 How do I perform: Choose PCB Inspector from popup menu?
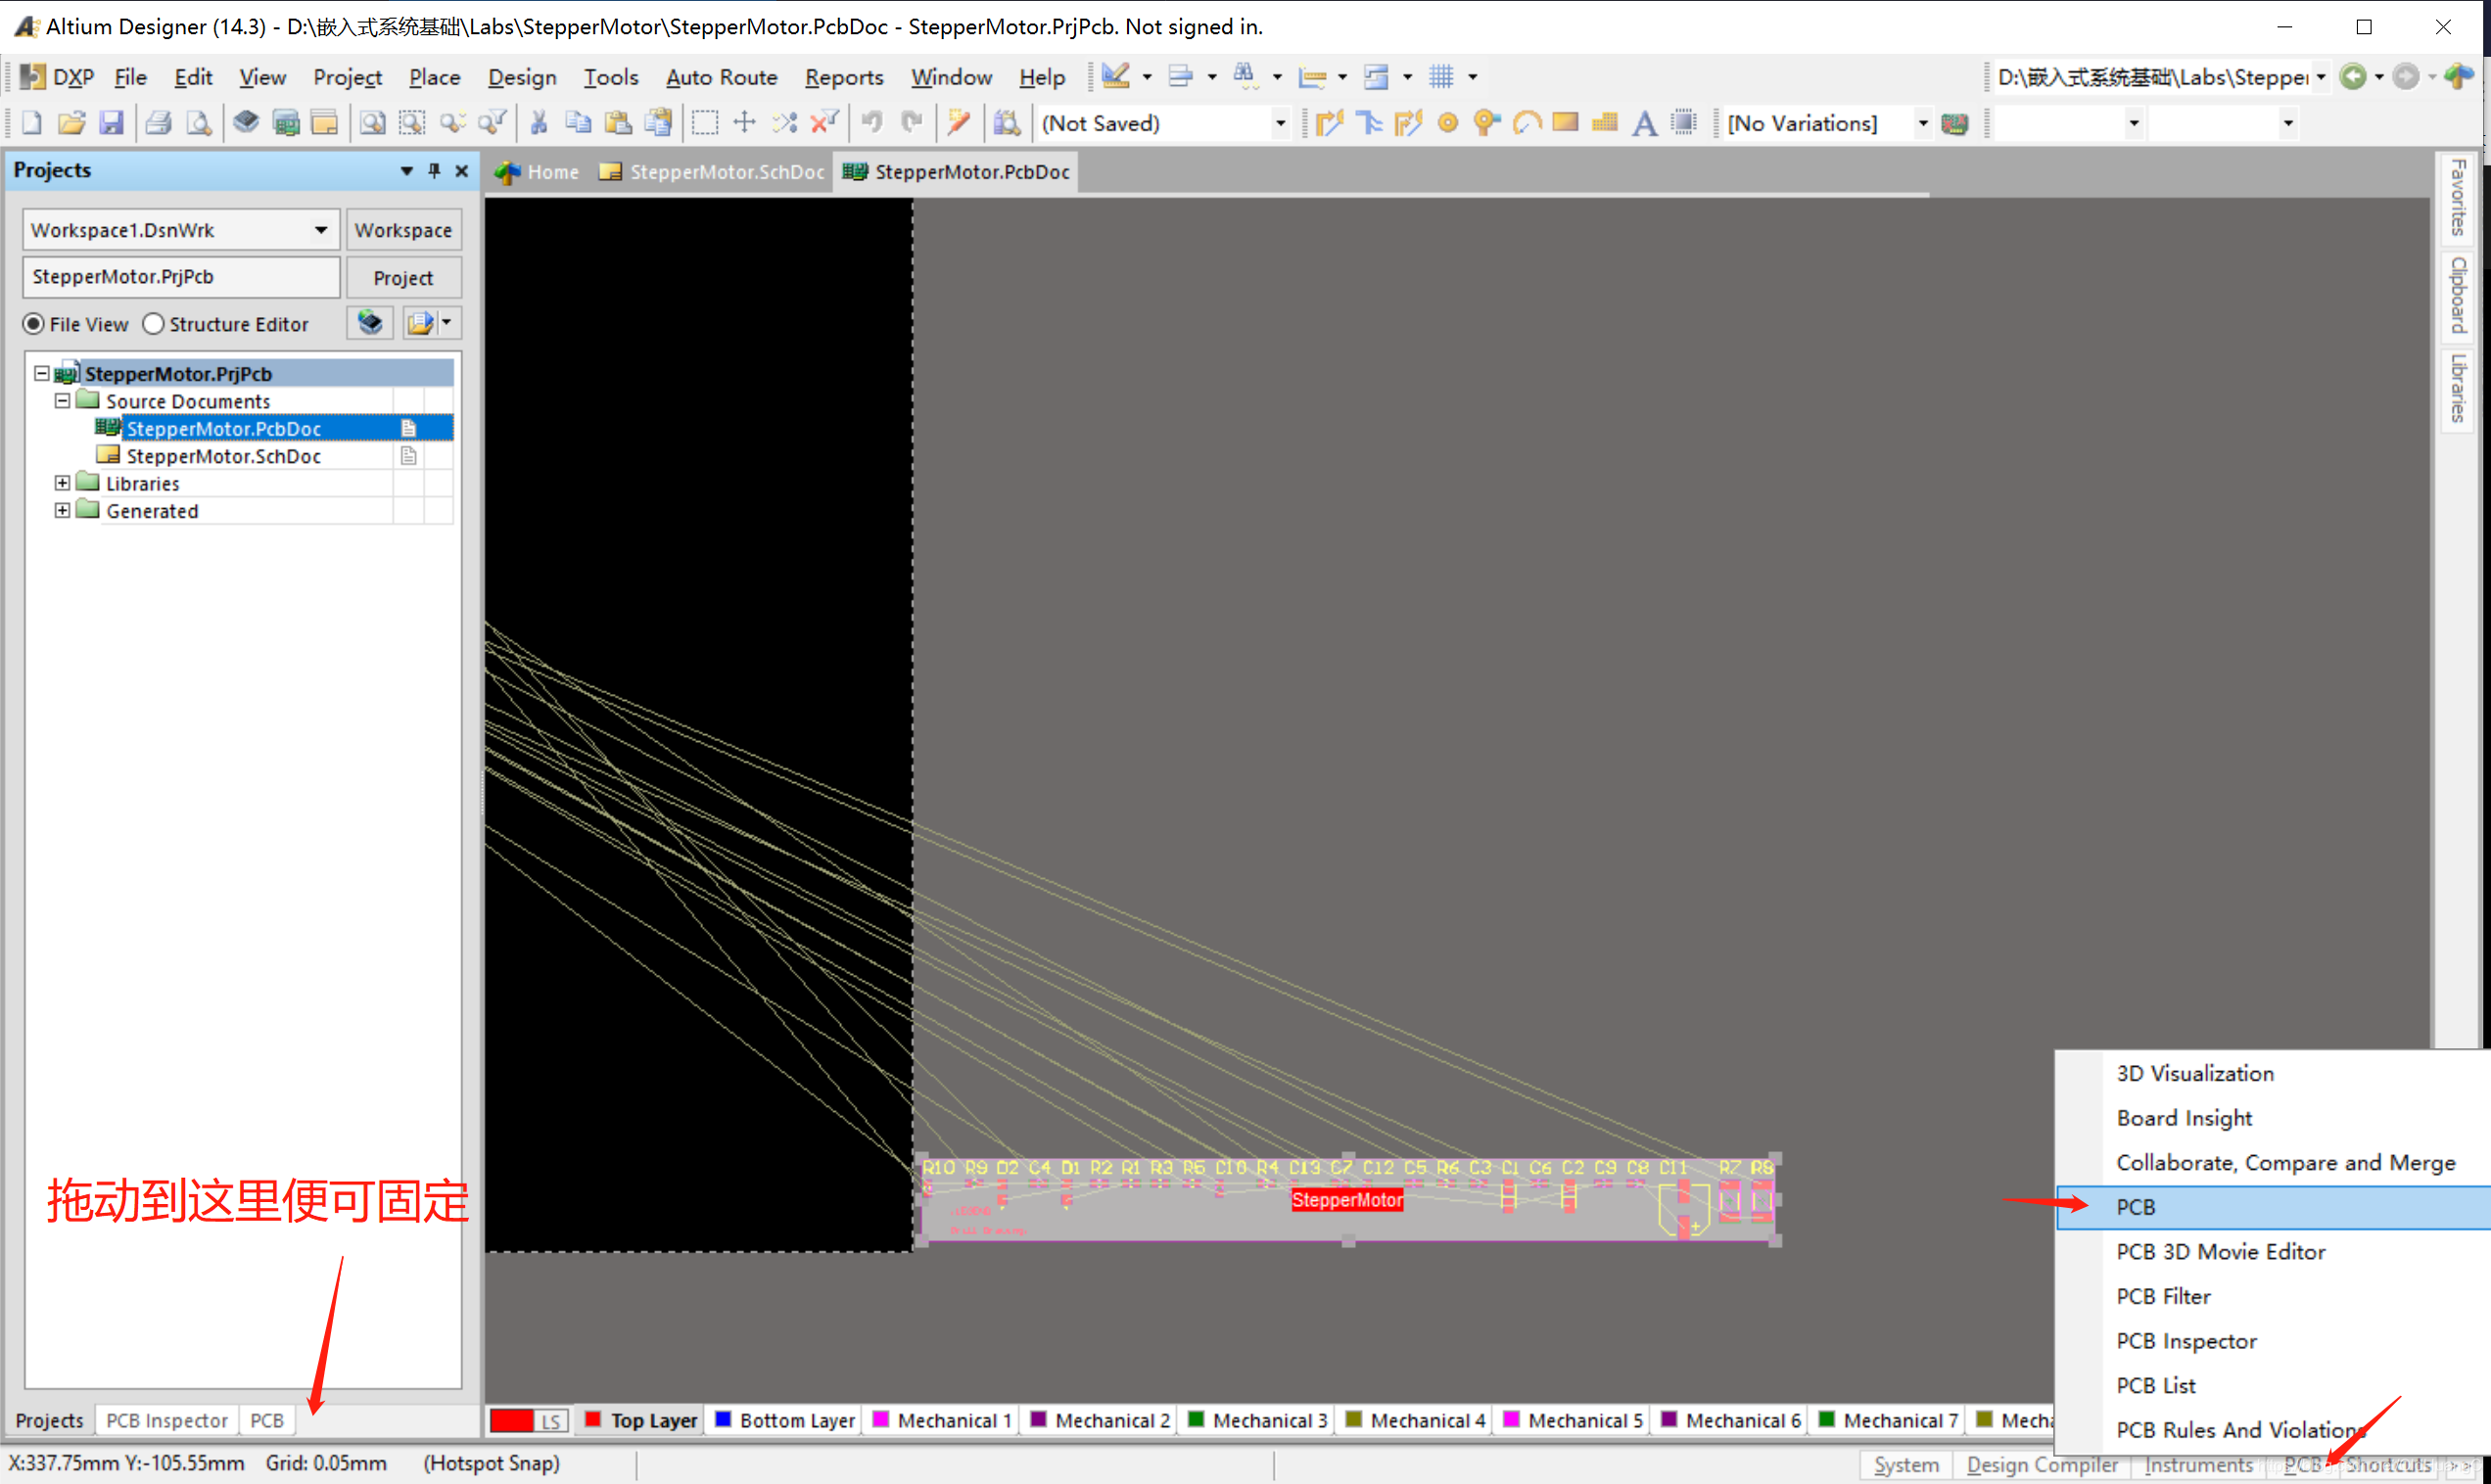coord(2186,1341)
